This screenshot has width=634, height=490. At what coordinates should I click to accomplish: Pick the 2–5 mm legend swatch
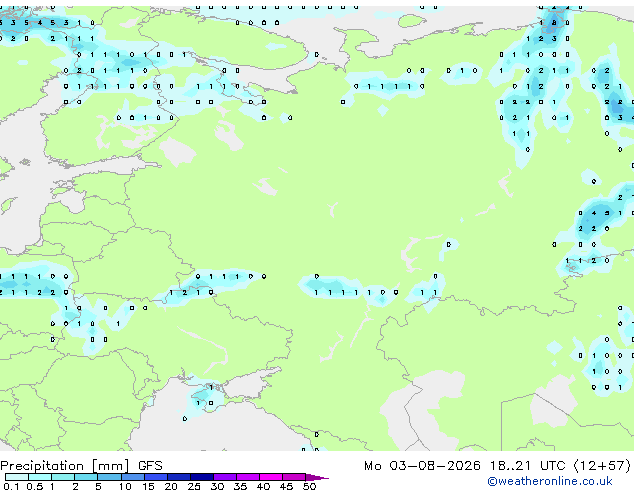coord(86,477)
